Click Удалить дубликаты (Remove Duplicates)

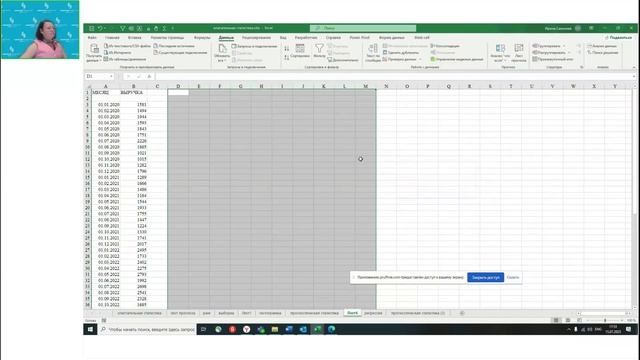[401, 53]
